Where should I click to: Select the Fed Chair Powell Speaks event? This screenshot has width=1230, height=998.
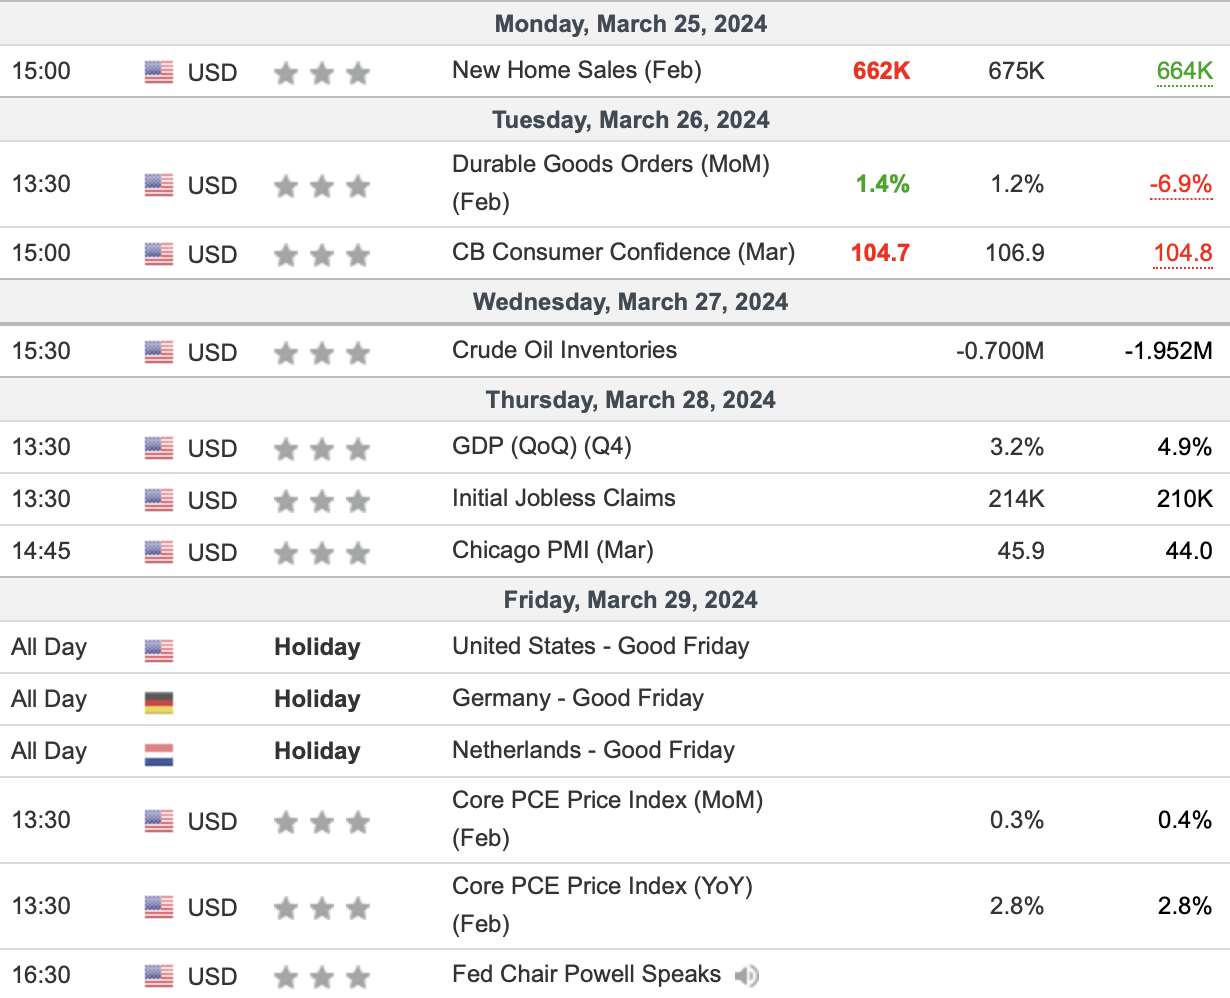[x=586, y=974]
